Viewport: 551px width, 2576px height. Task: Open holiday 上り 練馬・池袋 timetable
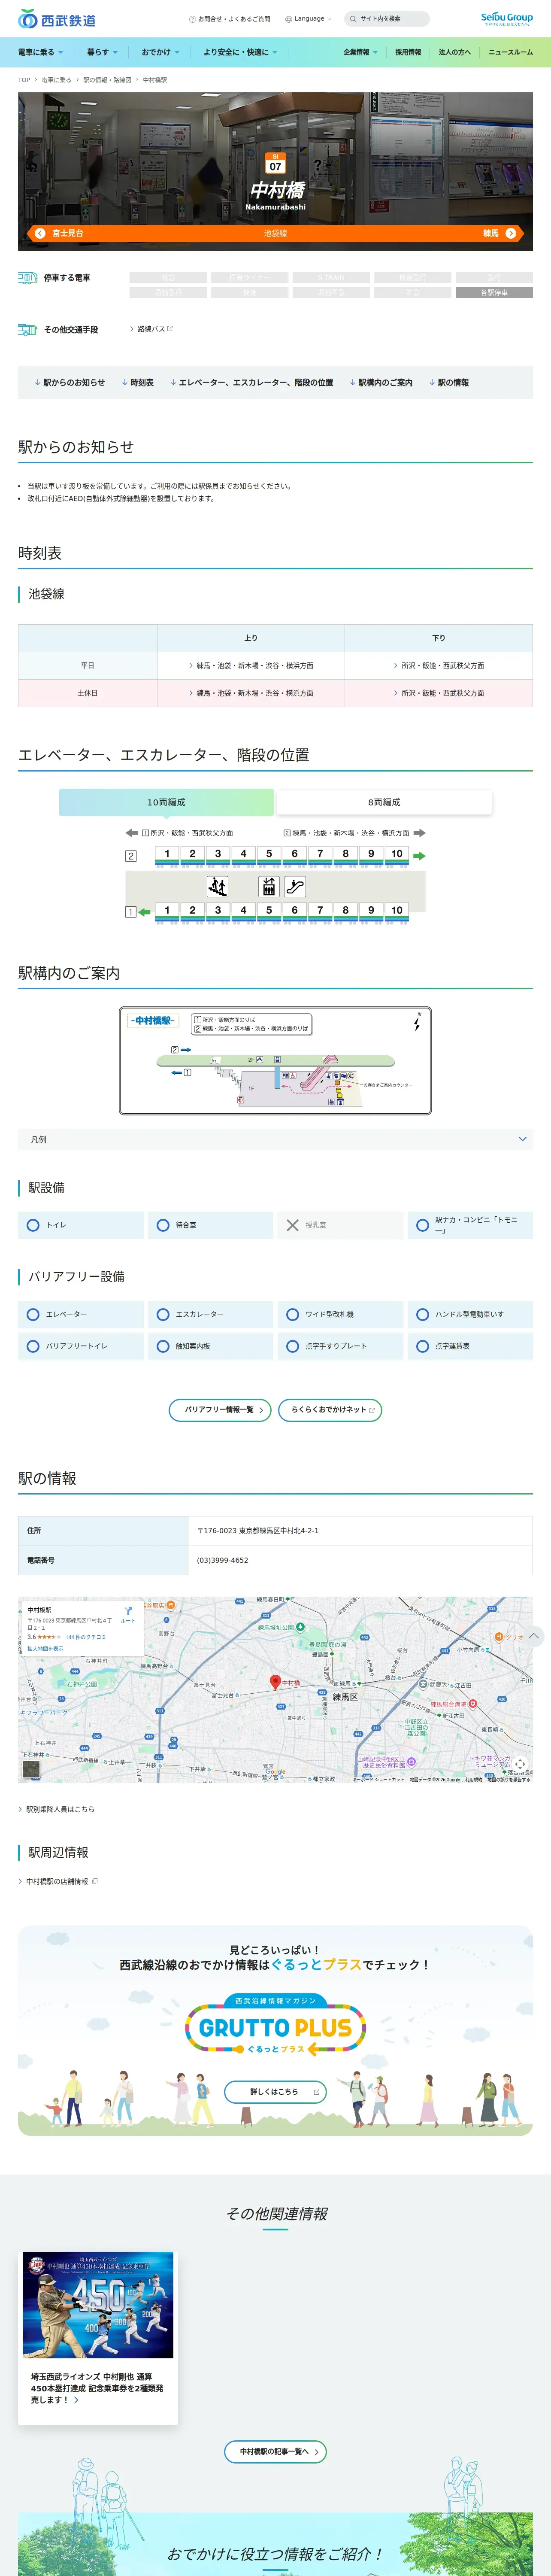click(x=251, y=693)
